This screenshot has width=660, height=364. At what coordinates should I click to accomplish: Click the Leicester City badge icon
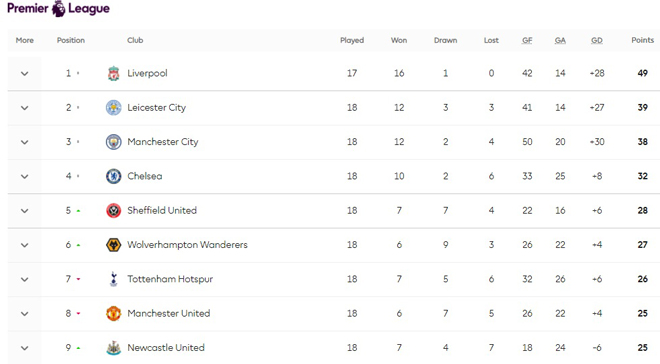(113, 108)
